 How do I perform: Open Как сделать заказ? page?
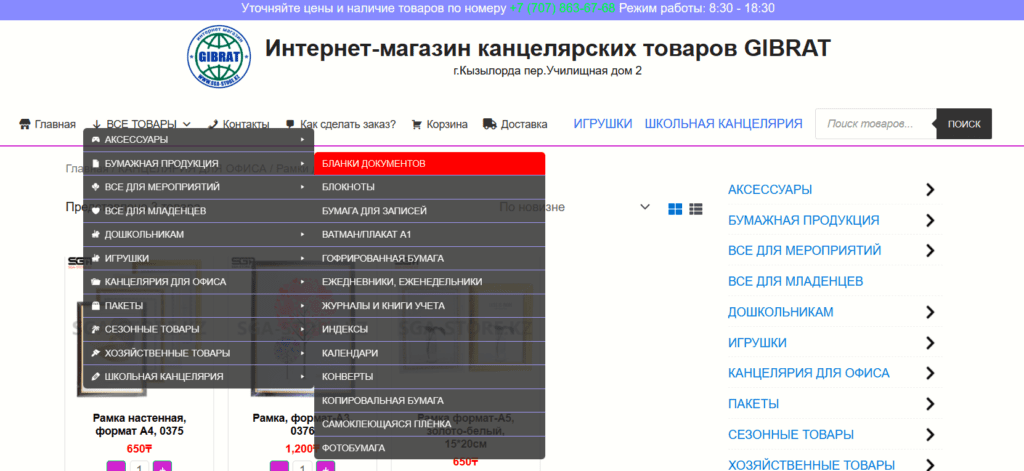coord(341,124)
